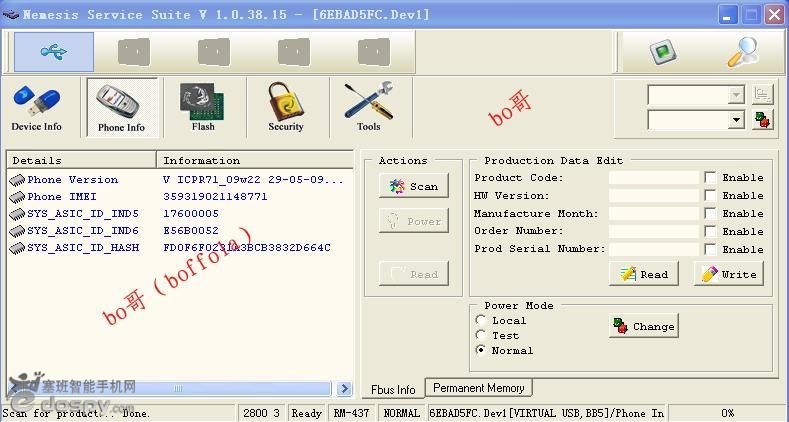Click the second disabled connection slot icon
This screenshot has height=422, width=789.
[x=134, y=52]
